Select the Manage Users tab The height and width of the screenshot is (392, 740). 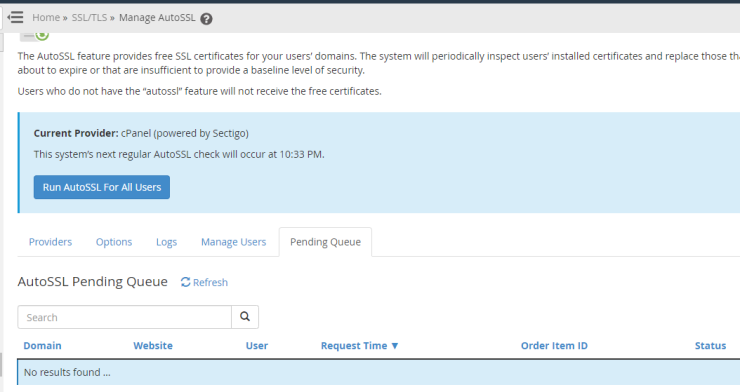tap(234, 242)
